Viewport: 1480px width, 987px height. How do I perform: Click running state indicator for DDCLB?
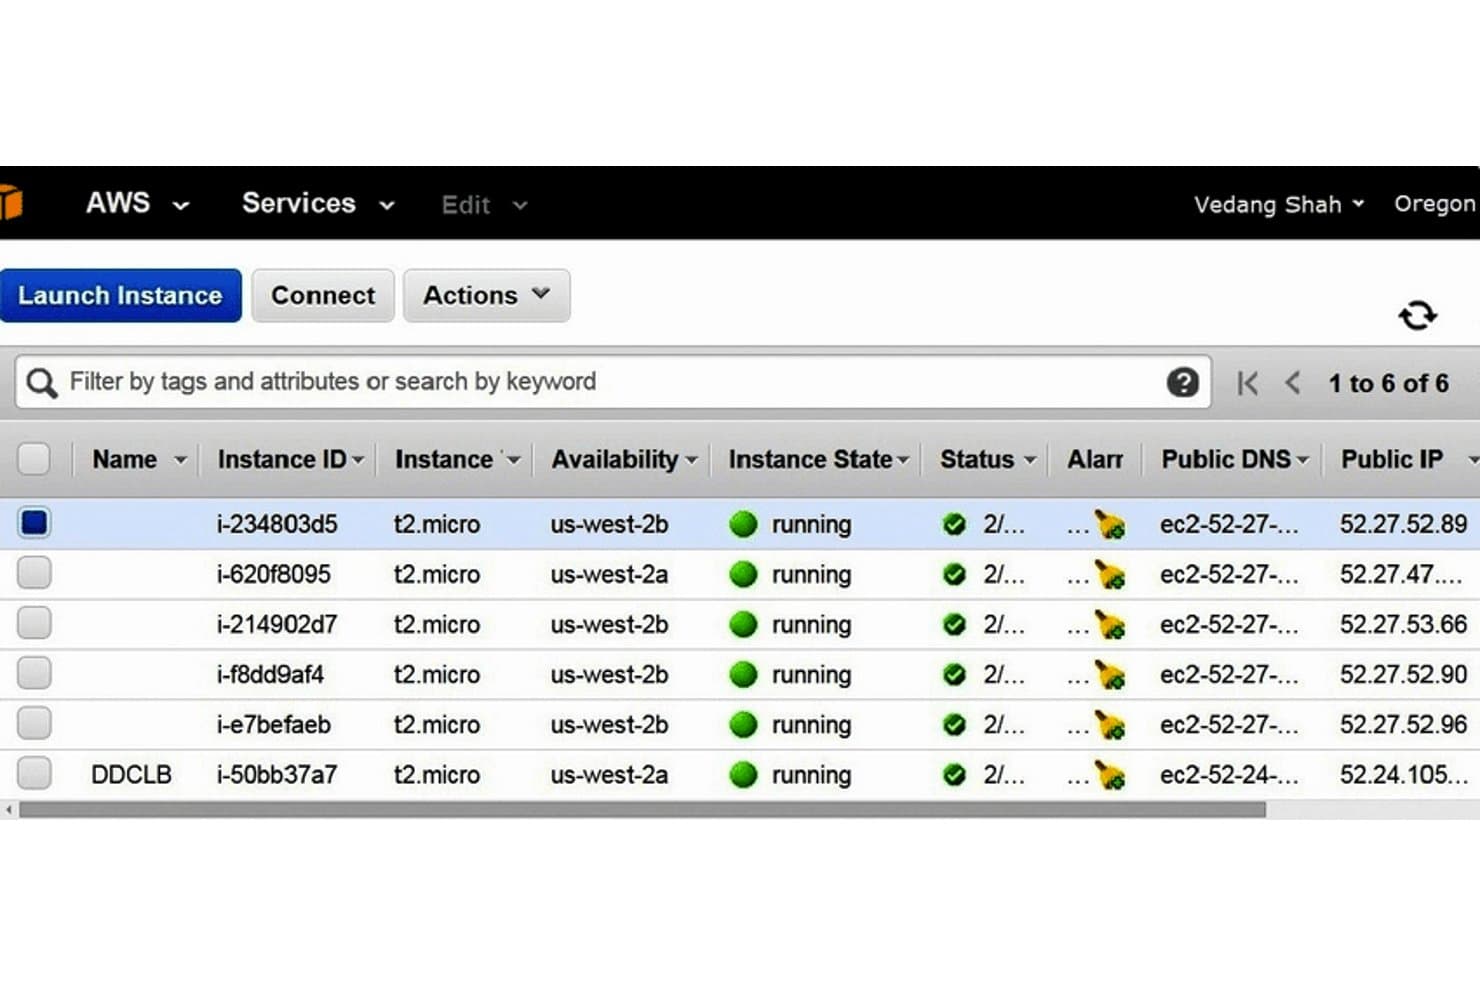tap(743, 774)
